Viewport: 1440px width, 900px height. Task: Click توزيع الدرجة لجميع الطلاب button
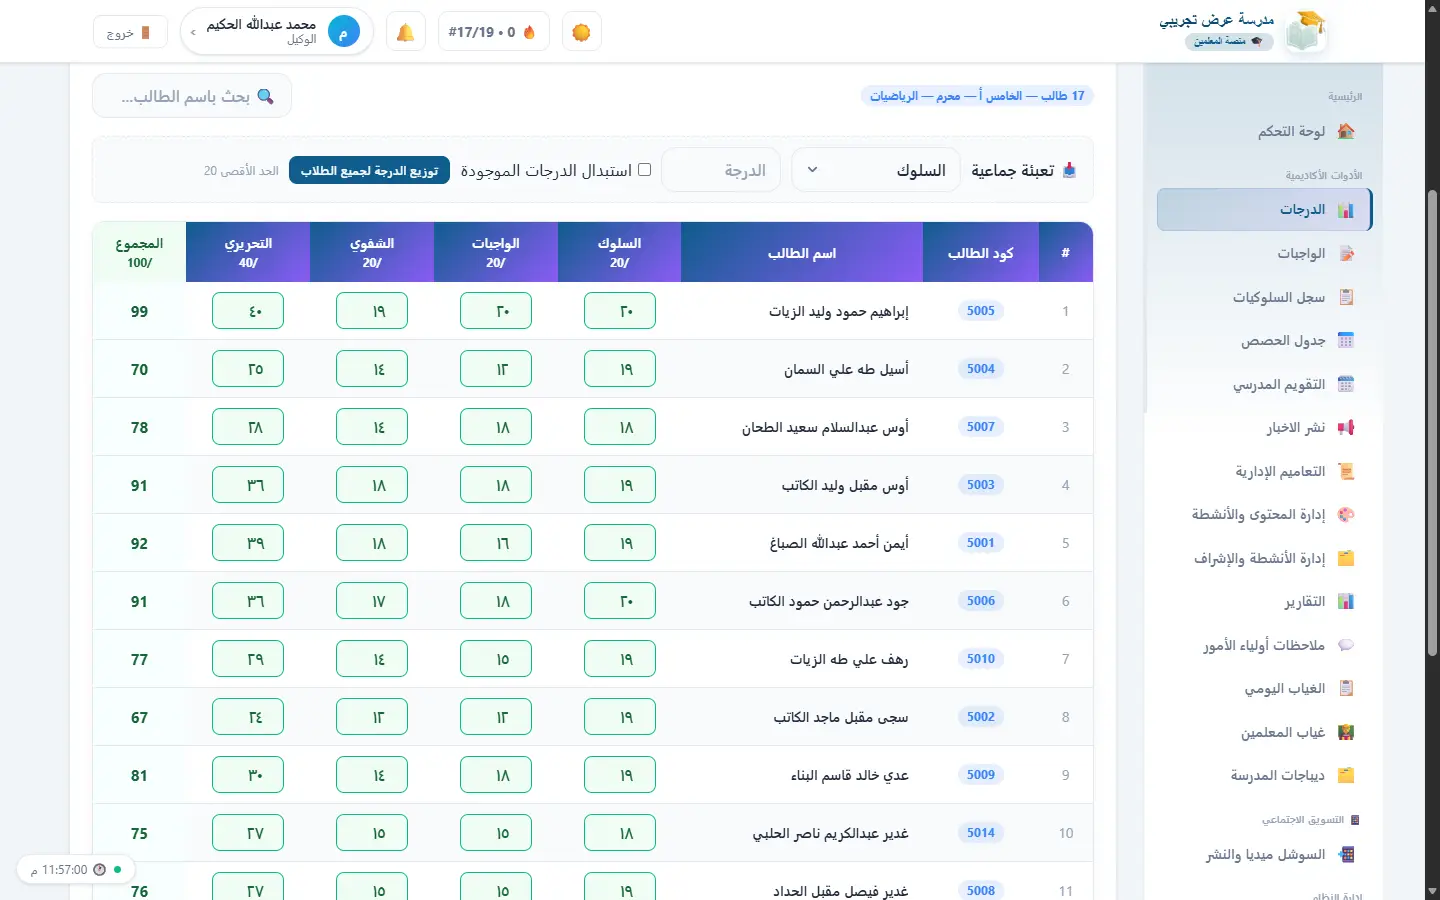coord(369,170)
